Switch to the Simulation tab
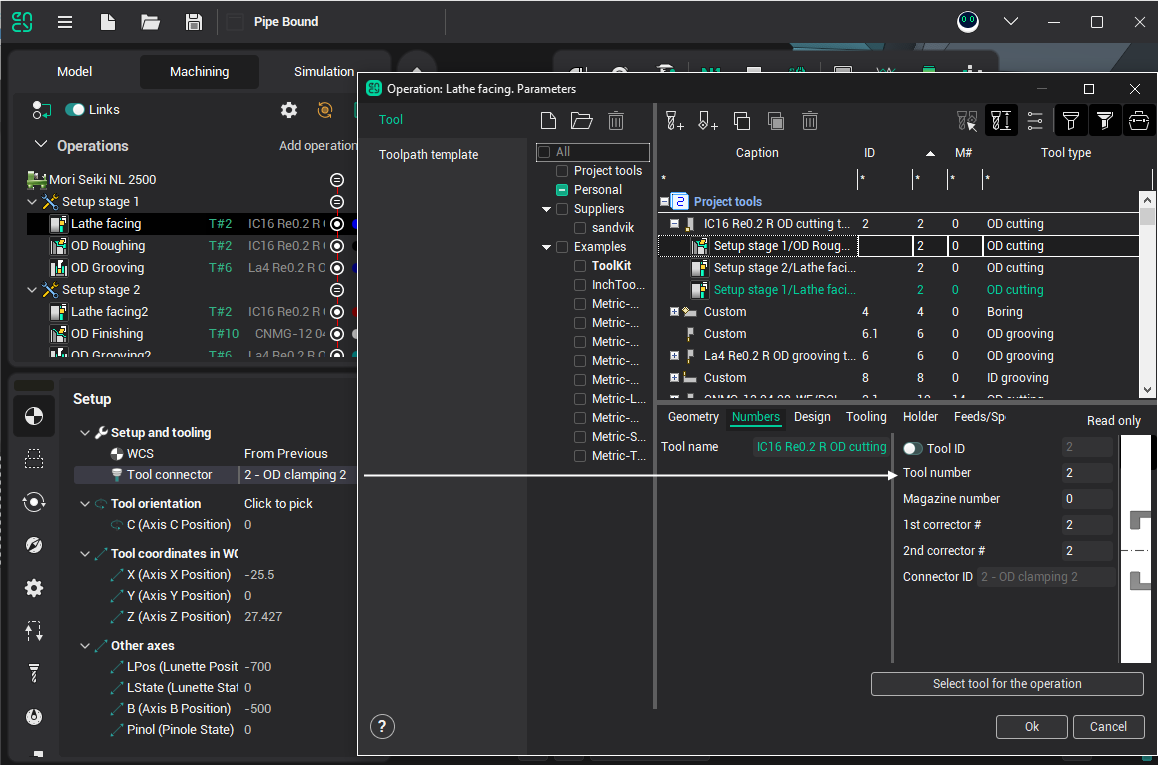Screen dimensions: 1158x765 pyautogui.click(x=323, y=72)
